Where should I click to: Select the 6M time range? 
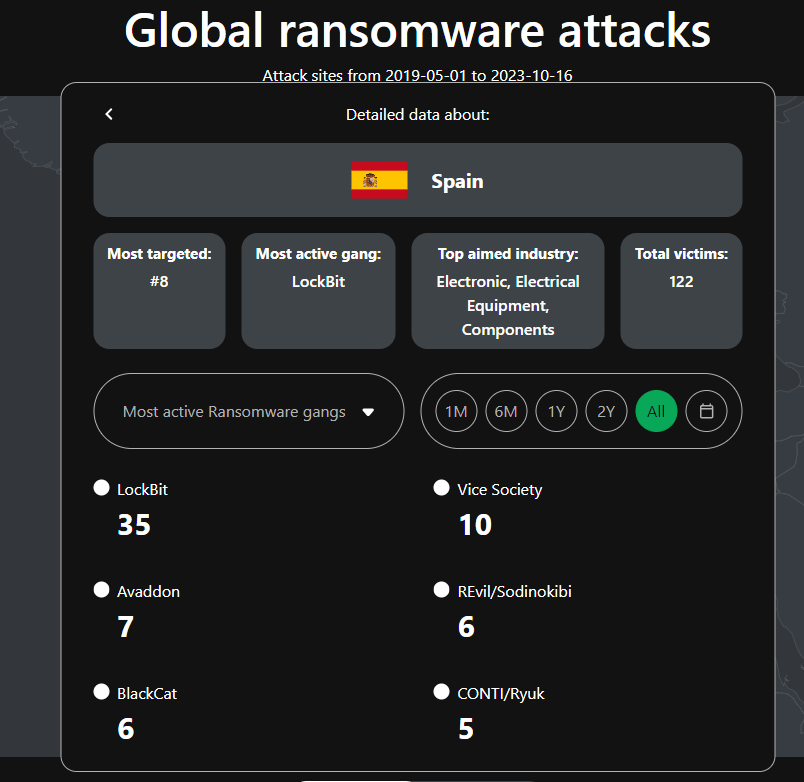[x=506, y=411]
